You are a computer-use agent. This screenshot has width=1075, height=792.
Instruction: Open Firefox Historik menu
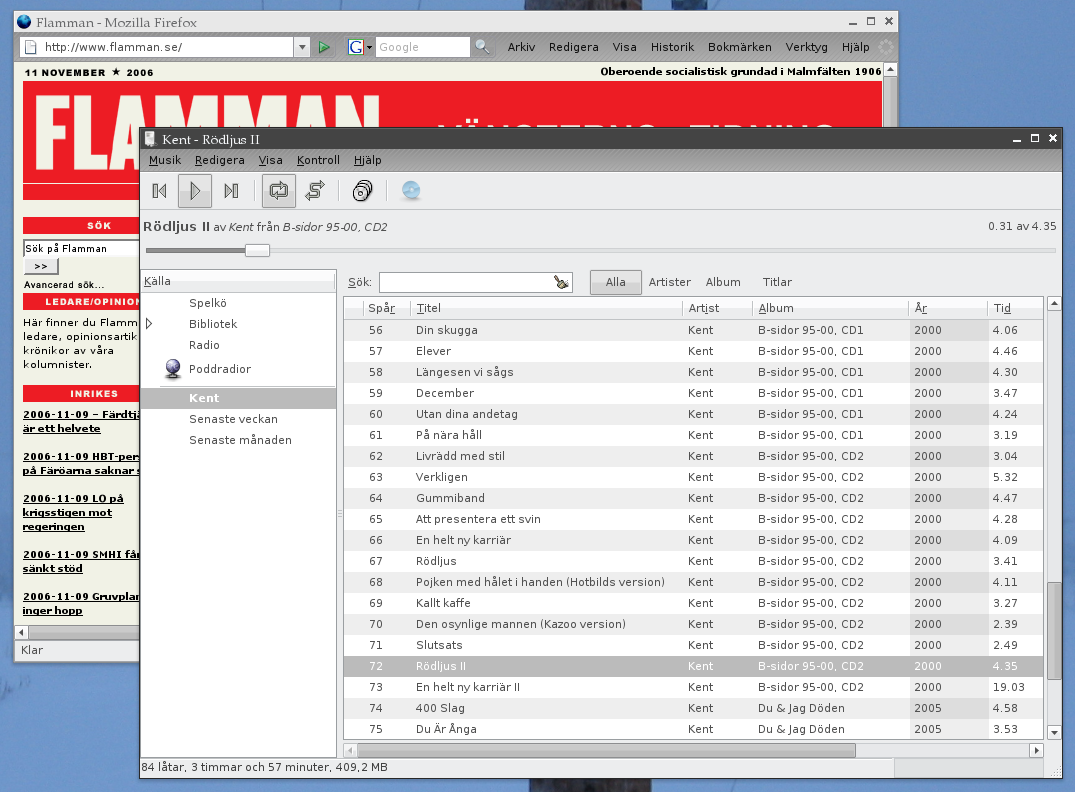click(672, 47)
